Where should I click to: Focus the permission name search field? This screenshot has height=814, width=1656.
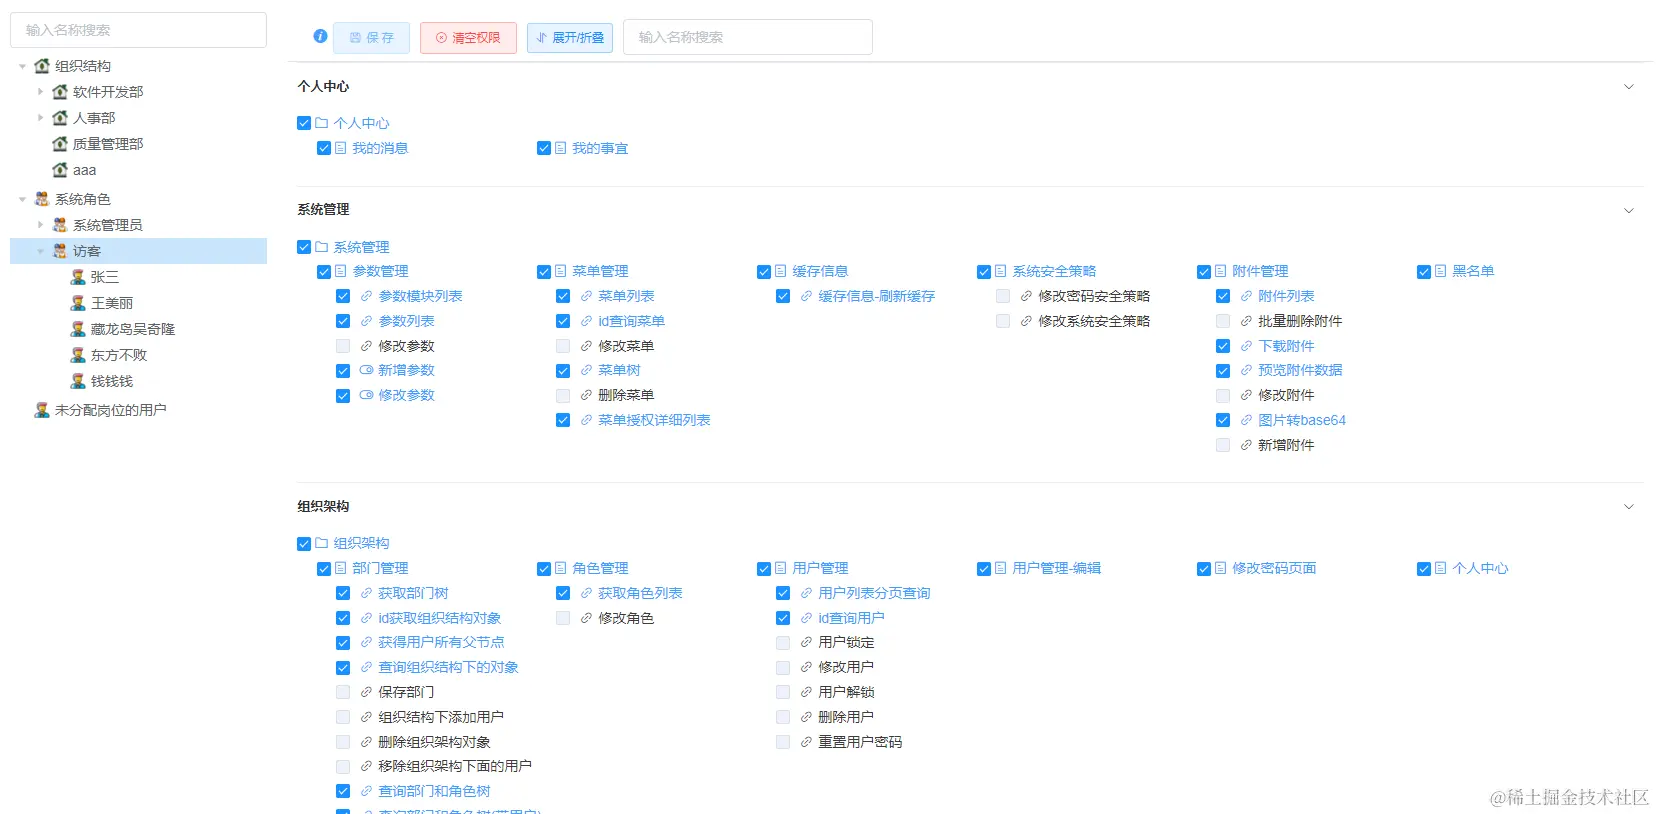click(748, 37)
